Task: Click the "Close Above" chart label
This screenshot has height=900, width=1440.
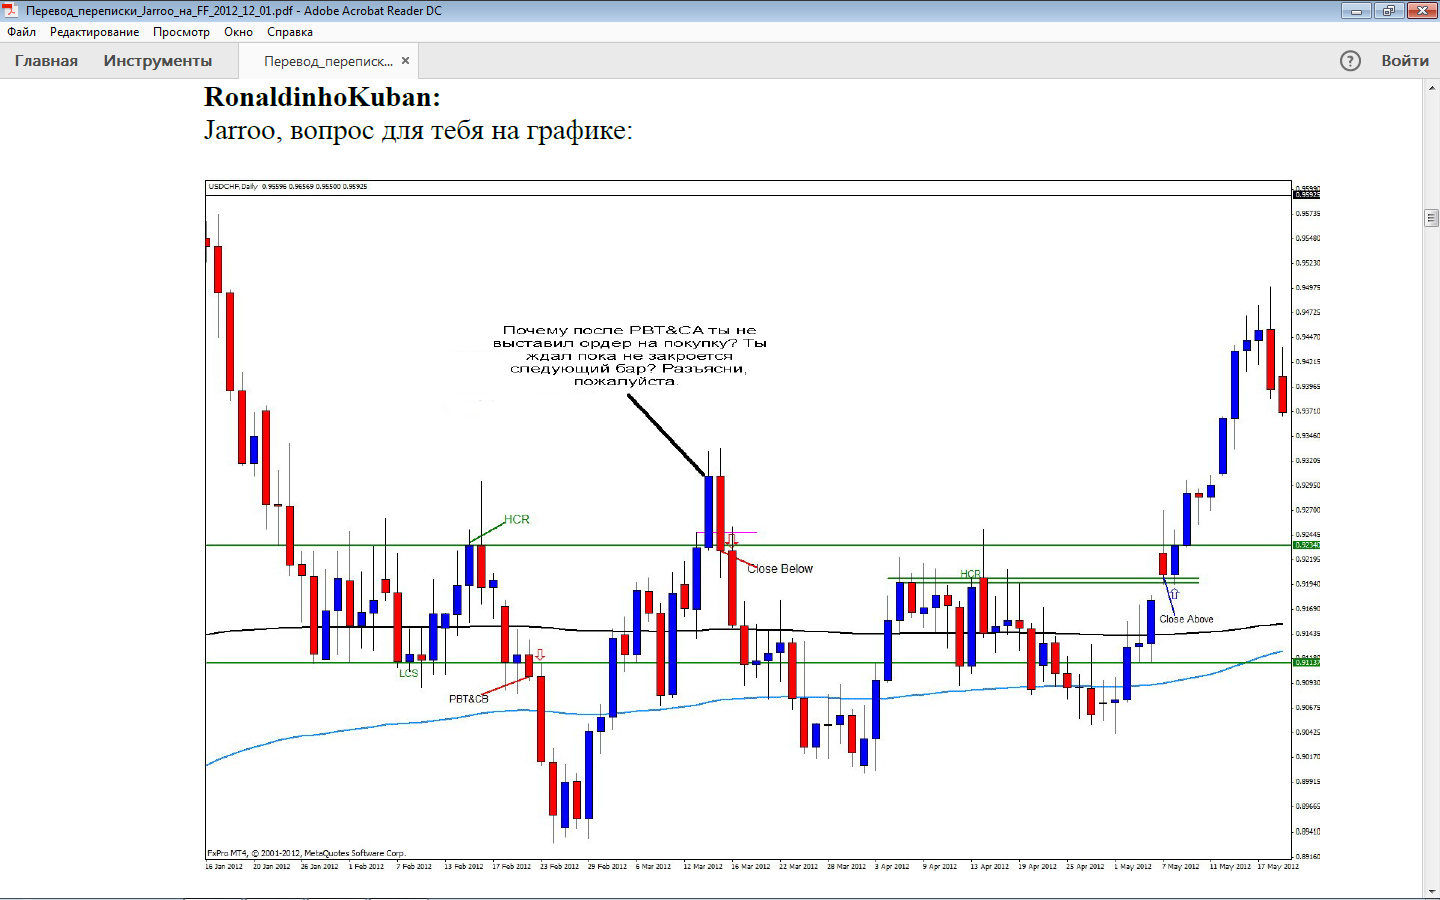Action: (1186, 619)
